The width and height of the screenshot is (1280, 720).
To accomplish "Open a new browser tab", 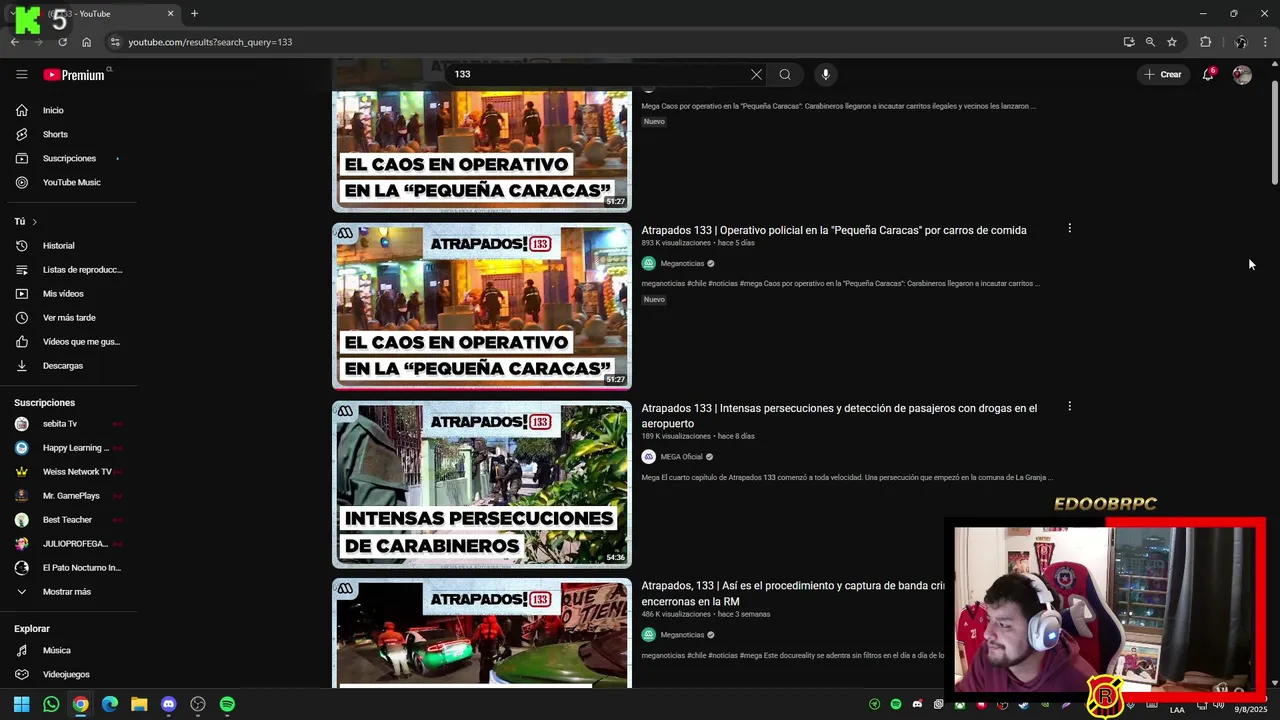I will point(194,13).
